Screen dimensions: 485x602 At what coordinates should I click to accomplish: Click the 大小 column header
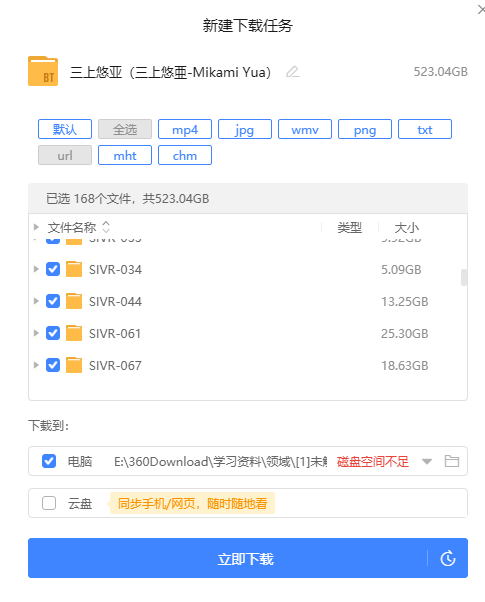click(x=406, y=227)
